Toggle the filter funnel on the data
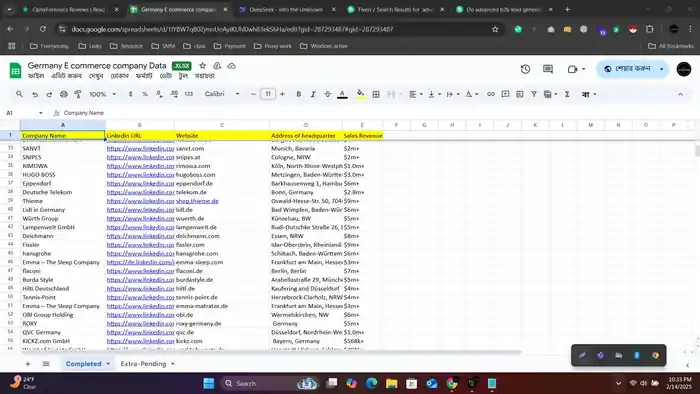 point(533,94)
